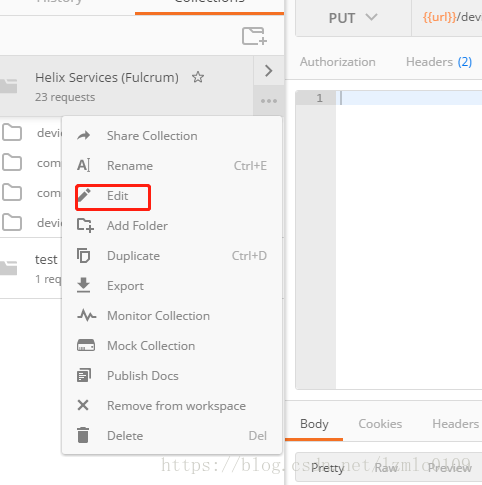The image size is (482, 485).
Task: Switch response view to Pretty
Action: 327,468
